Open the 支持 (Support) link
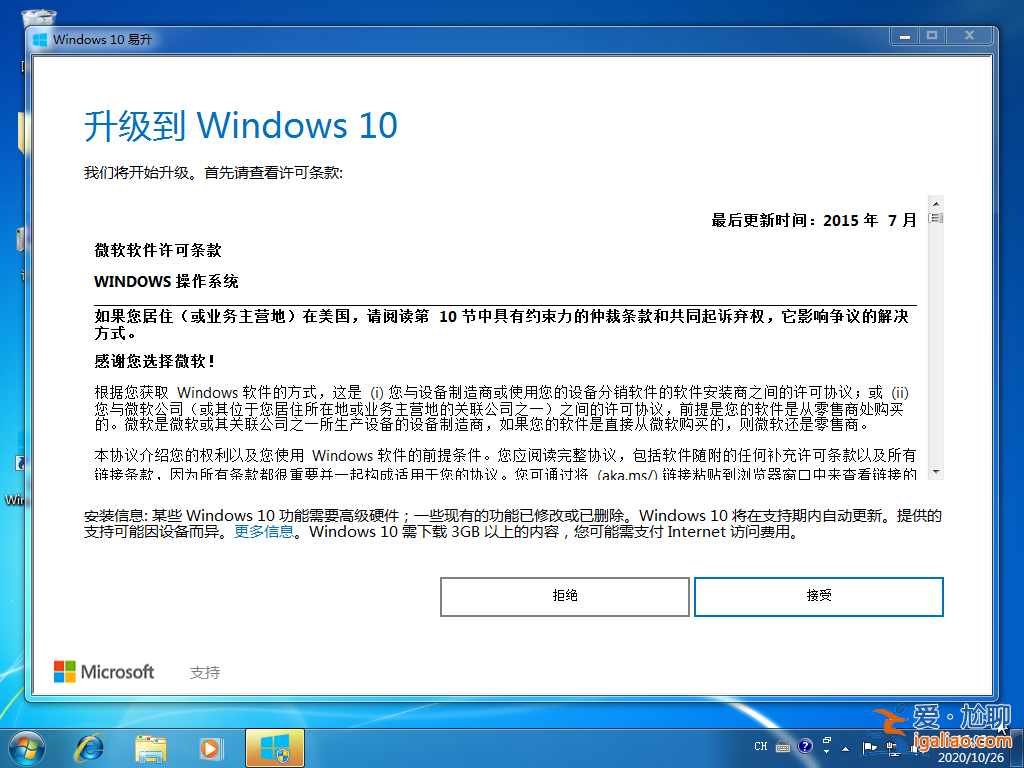 [x=205, y=672]
